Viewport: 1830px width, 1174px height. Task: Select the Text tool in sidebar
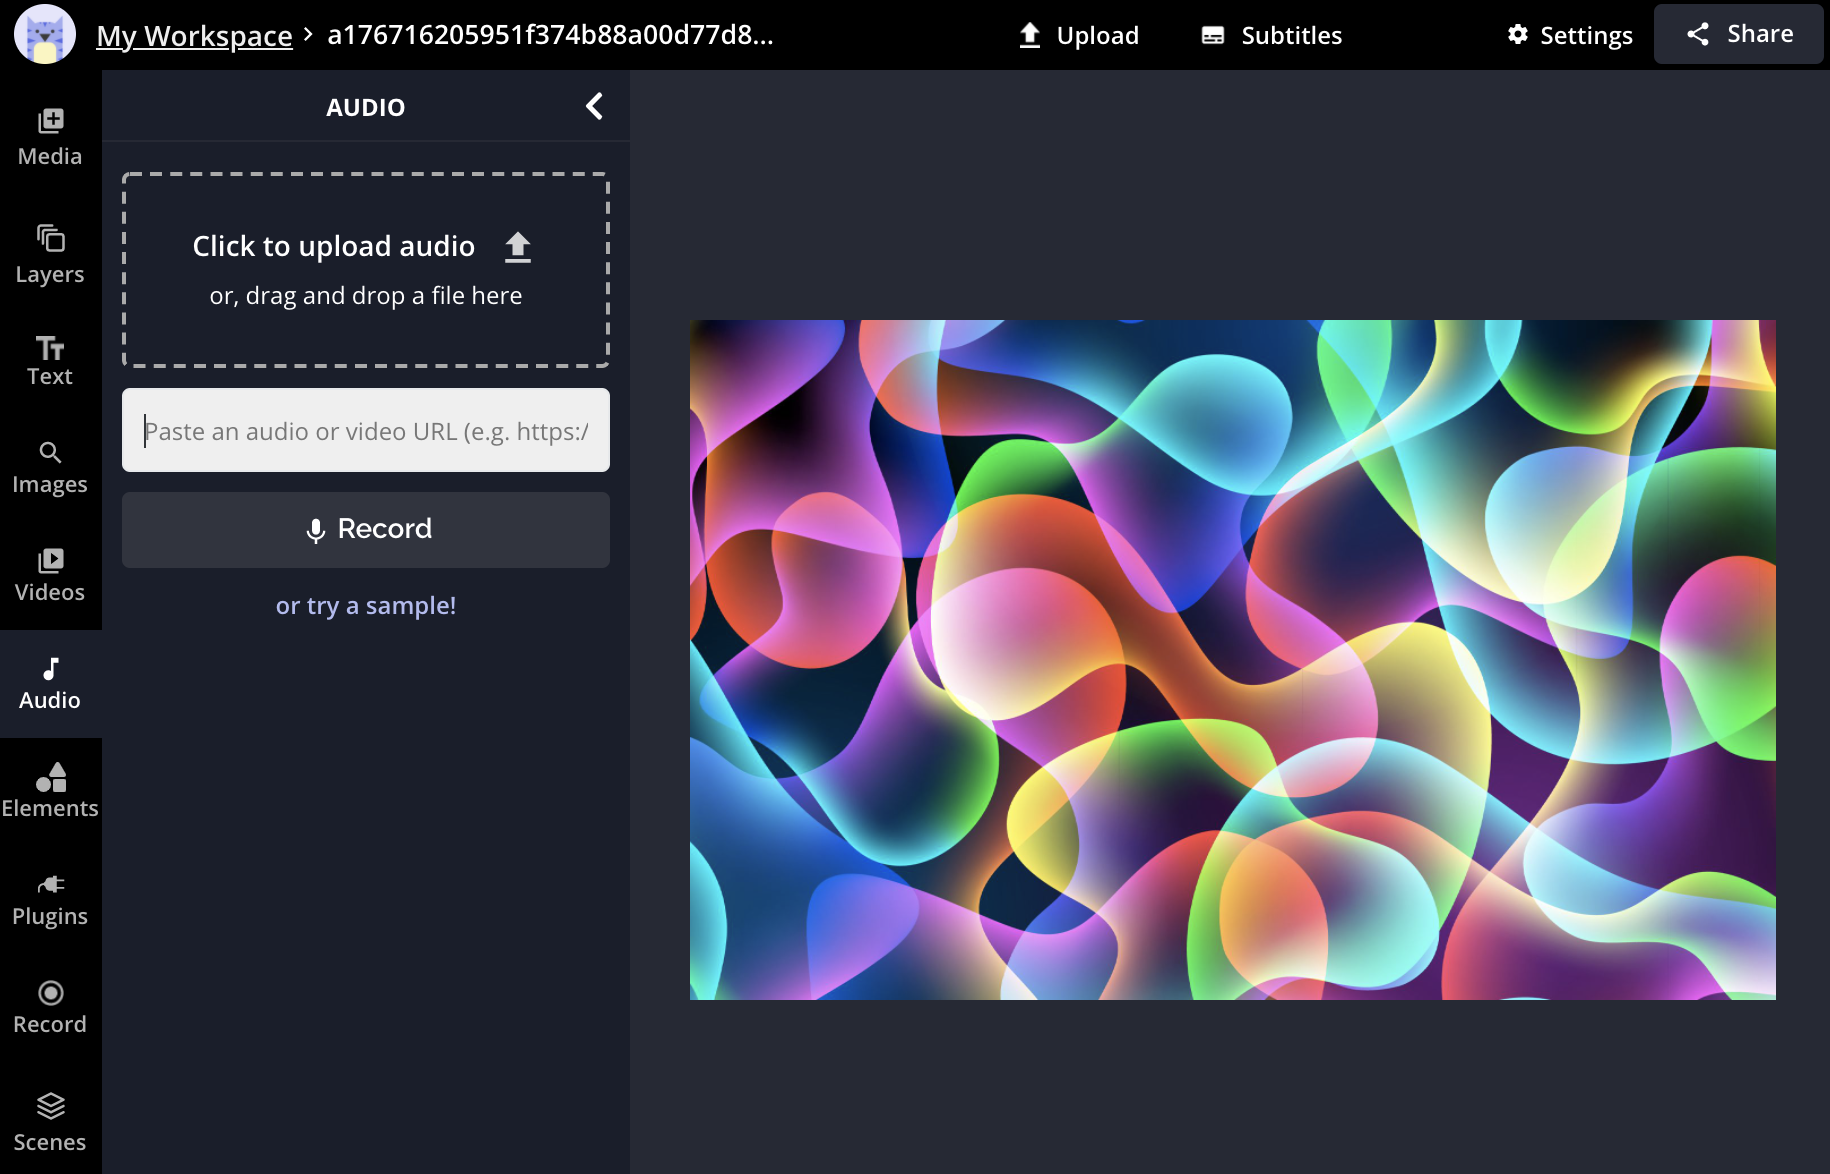(x=50, y=360)
